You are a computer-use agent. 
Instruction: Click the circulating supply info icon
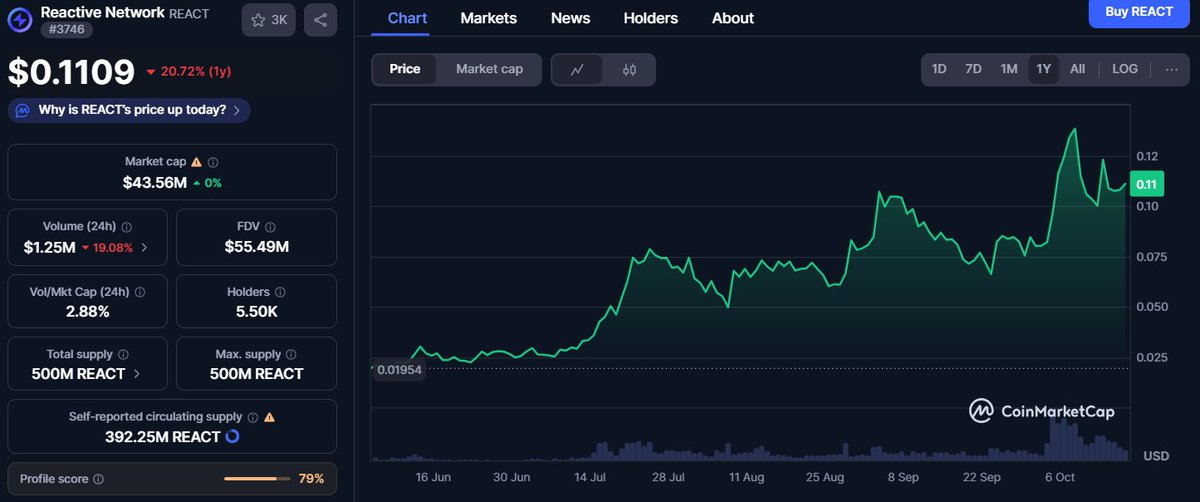tap(253, 417)
